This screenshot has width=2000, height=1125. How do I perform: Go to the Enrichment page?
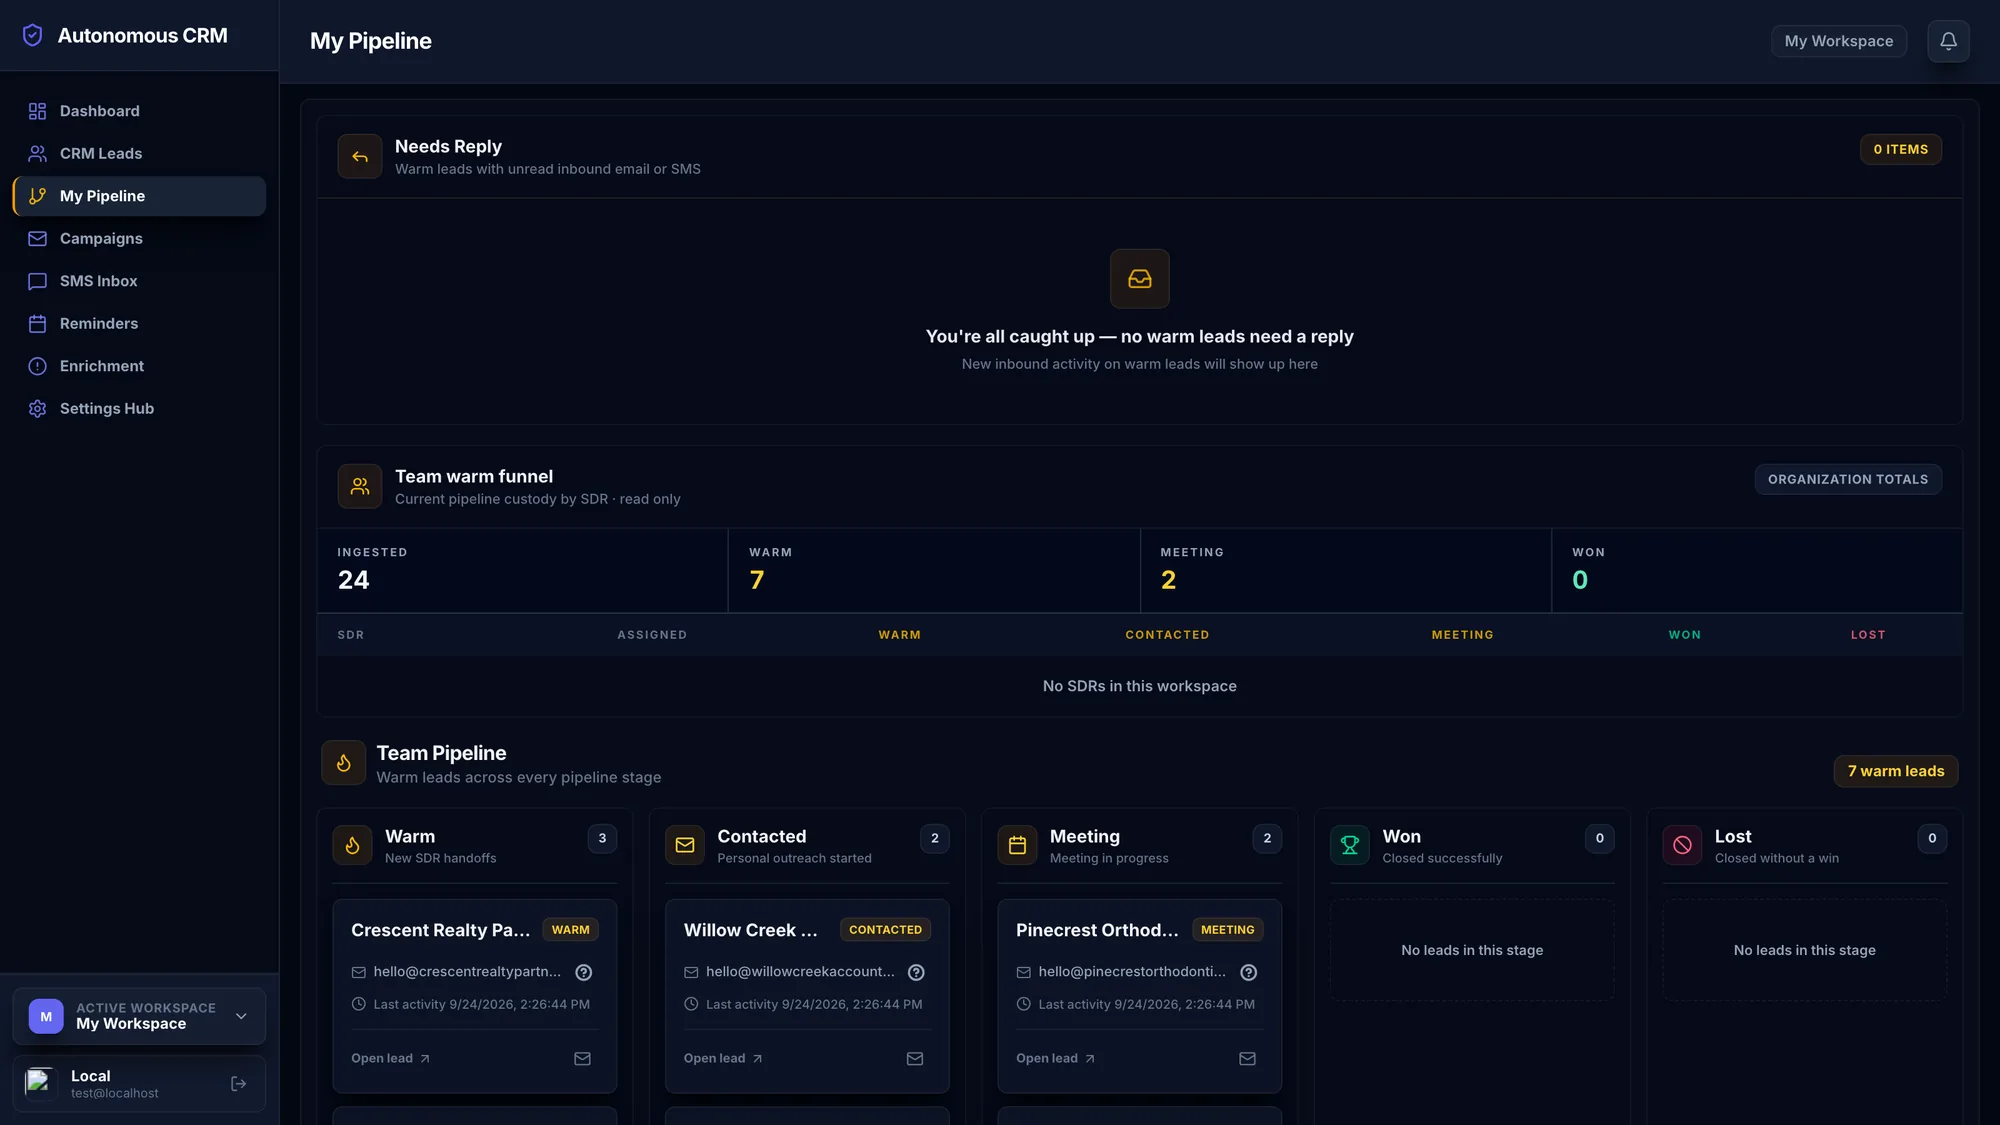(139, 366)
